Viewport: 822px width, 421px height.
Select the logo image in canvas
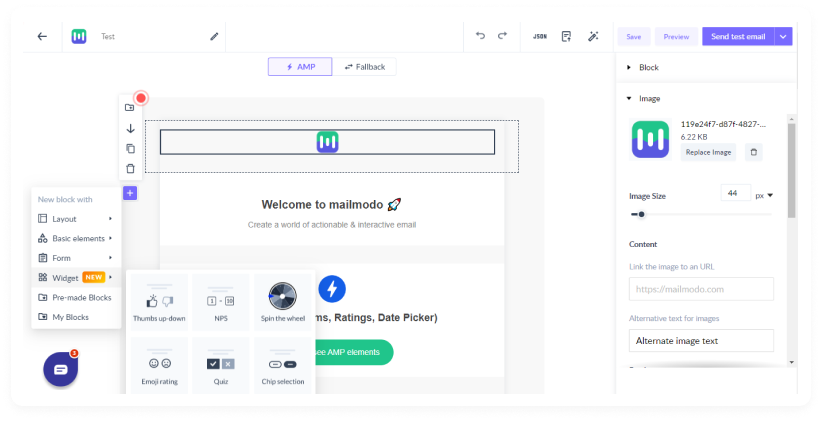pyautogui.click(x=327, y=142)
